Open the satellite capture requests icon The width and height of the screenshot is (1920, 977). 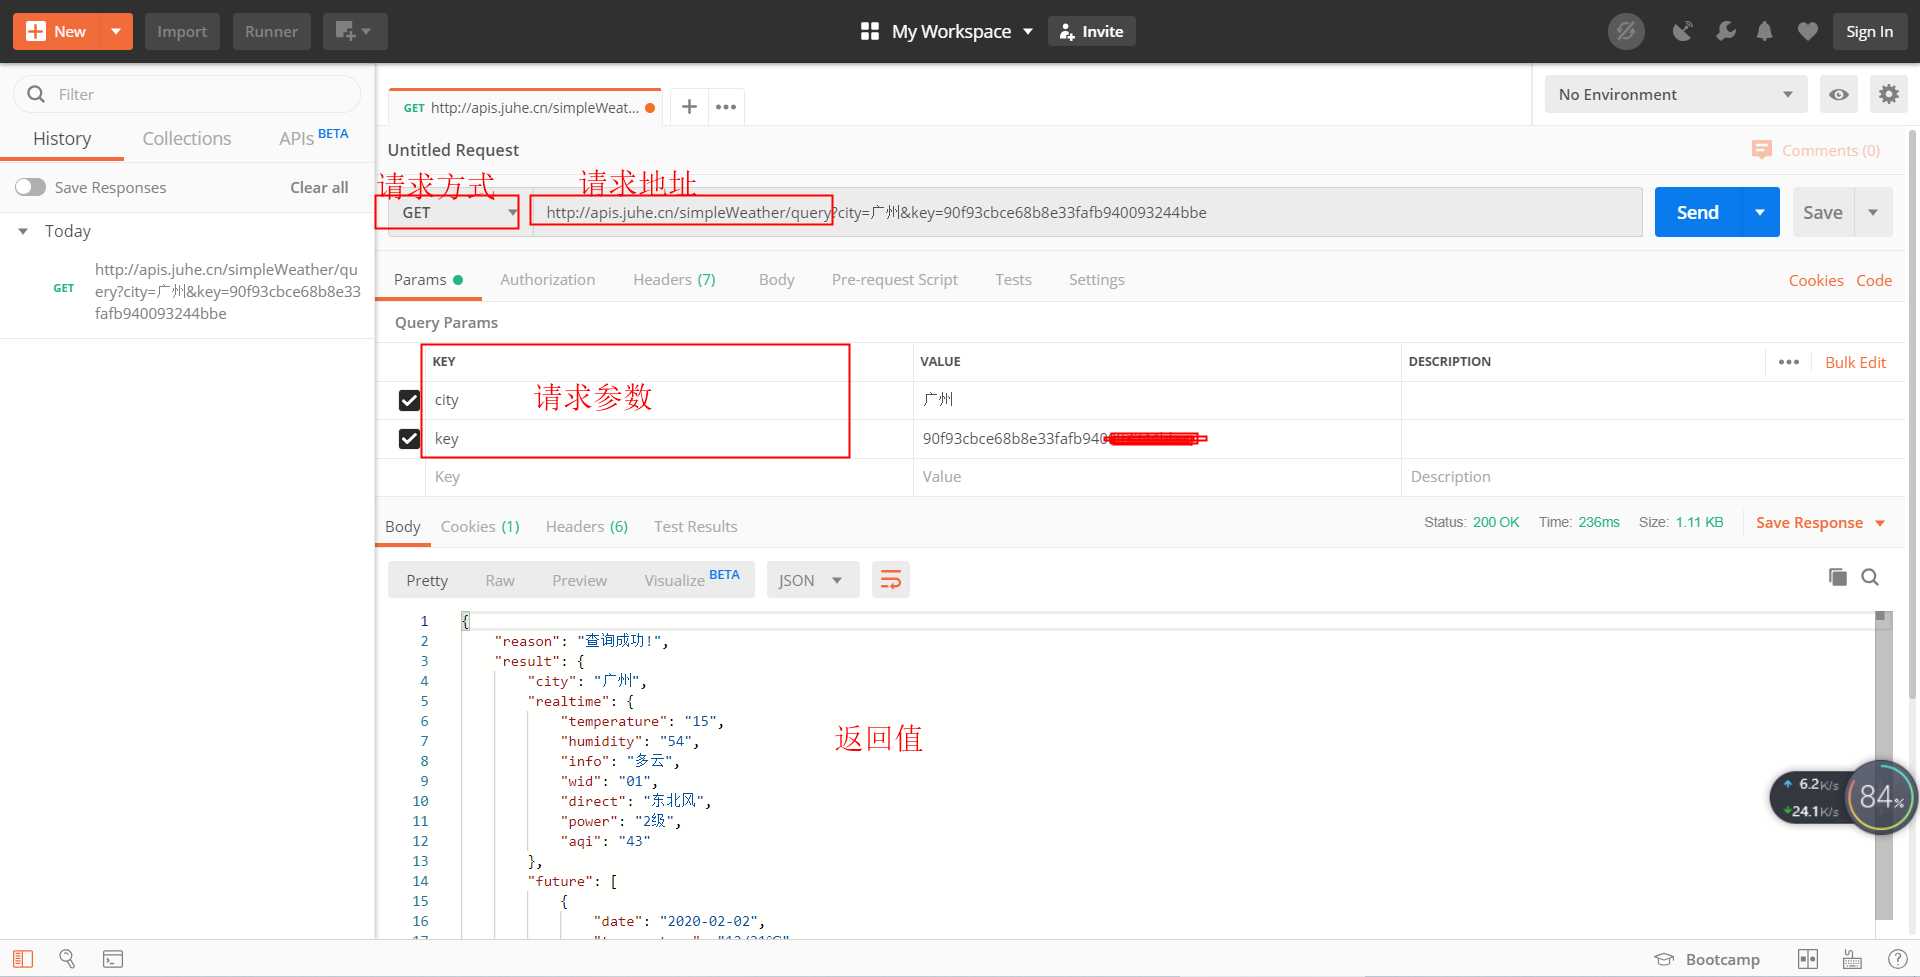pos(1683,31)
